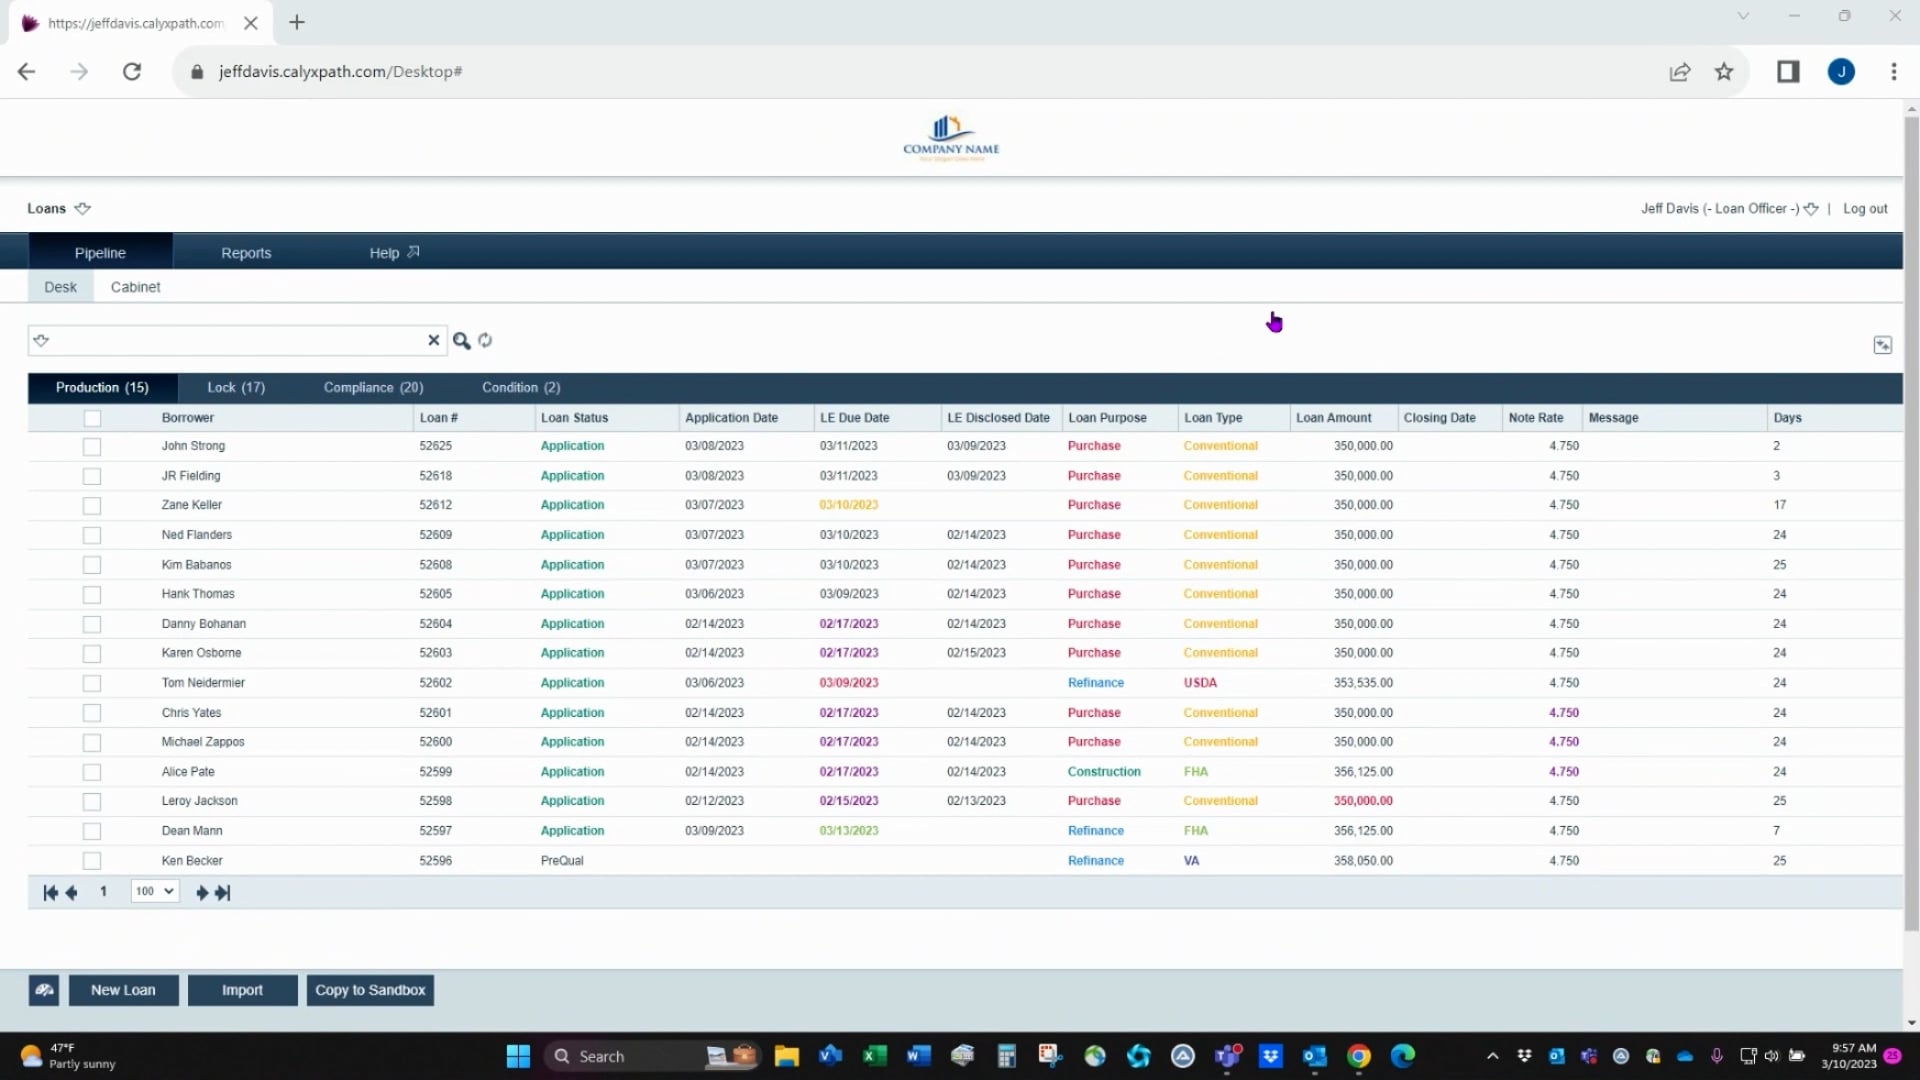This screenshot has width=1920, height=1080.
Task: Check the checkbox for John Strong's loan
Action: 92,447
